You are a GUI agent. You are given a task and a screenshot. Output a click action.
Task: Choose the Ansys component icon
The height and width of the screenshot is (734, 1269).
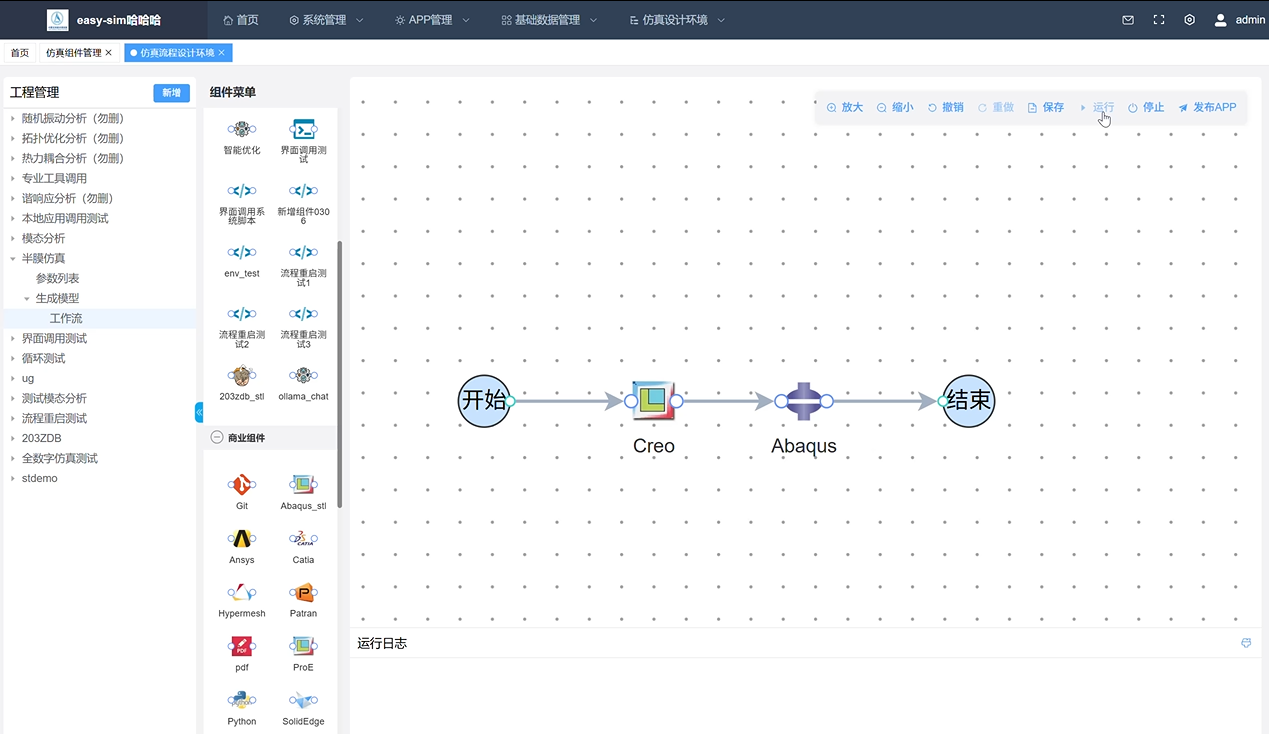tap(242, 539)
